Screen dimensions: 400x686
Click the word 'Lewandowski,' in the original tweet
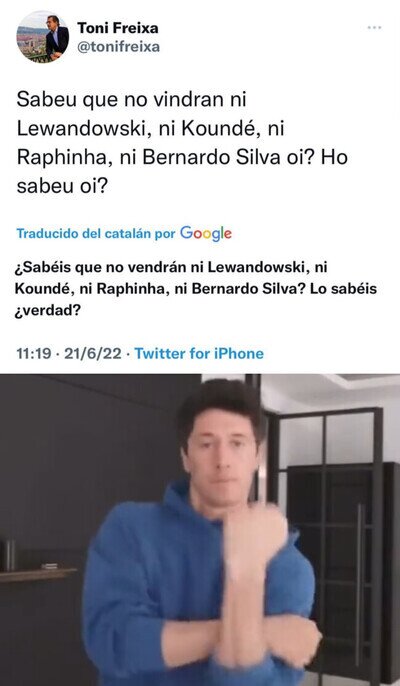(x=85, y=129)
